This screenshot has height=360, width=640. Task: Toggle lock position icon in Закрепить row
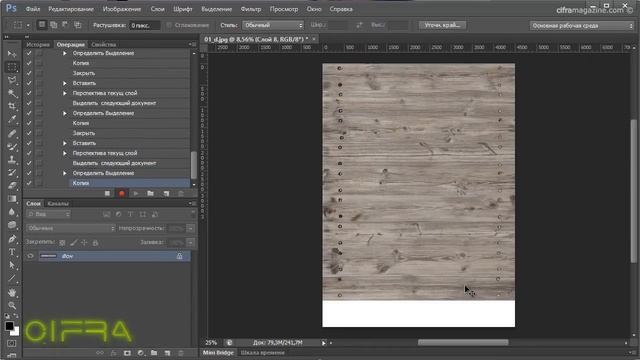pyautogui.click(x=84, y=242)
